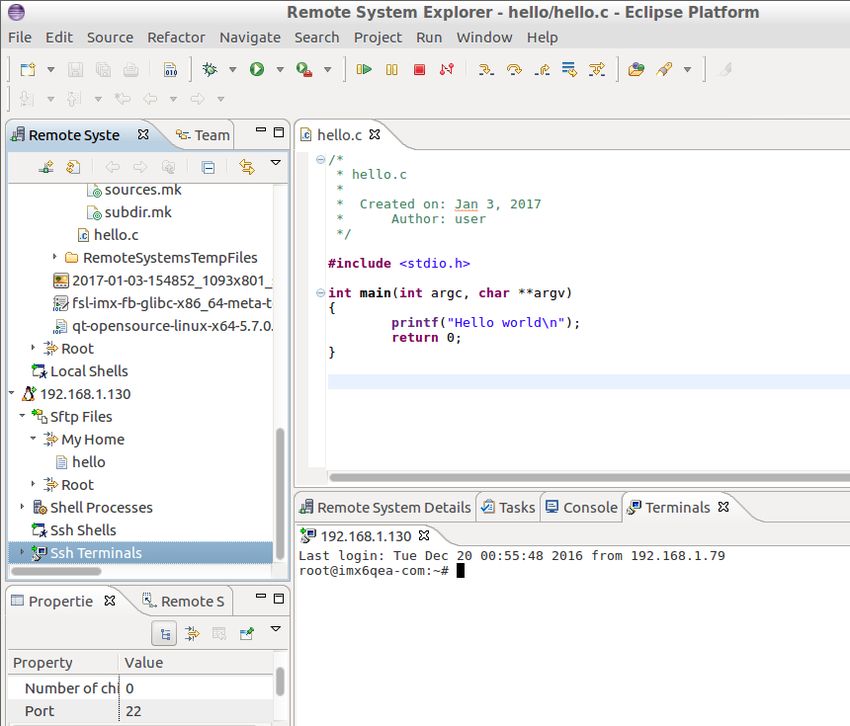Click the Disconnect icon

tap(447, 69)
